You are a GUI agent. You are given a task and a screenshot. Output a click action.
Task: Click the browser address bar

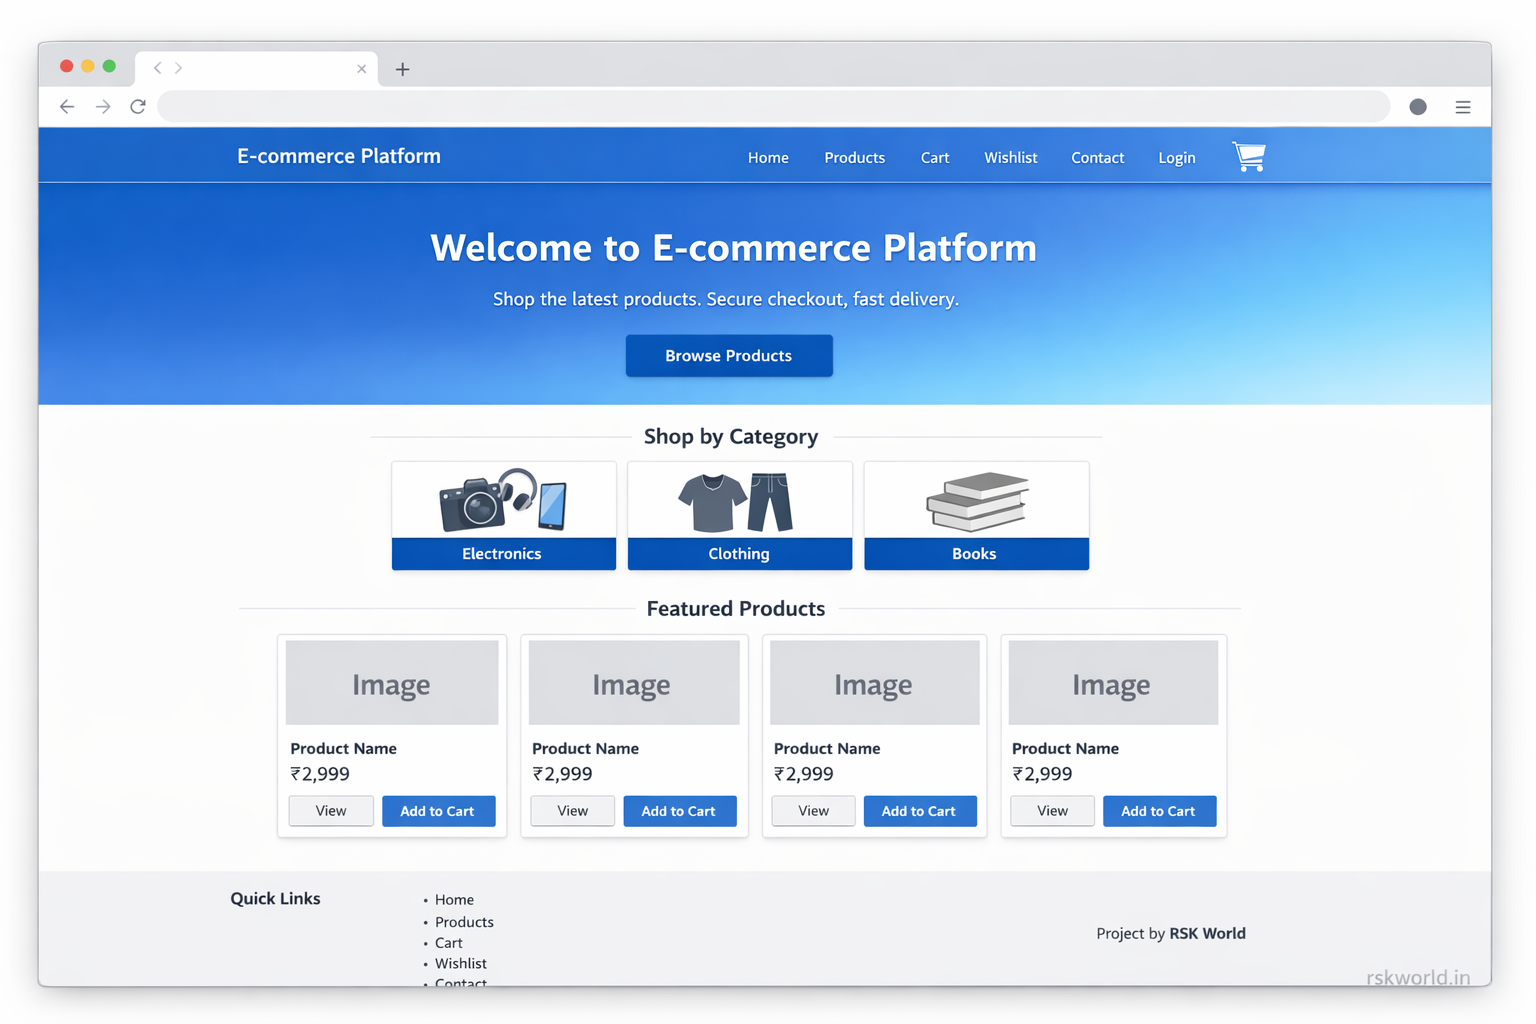(x=770, y=106)
